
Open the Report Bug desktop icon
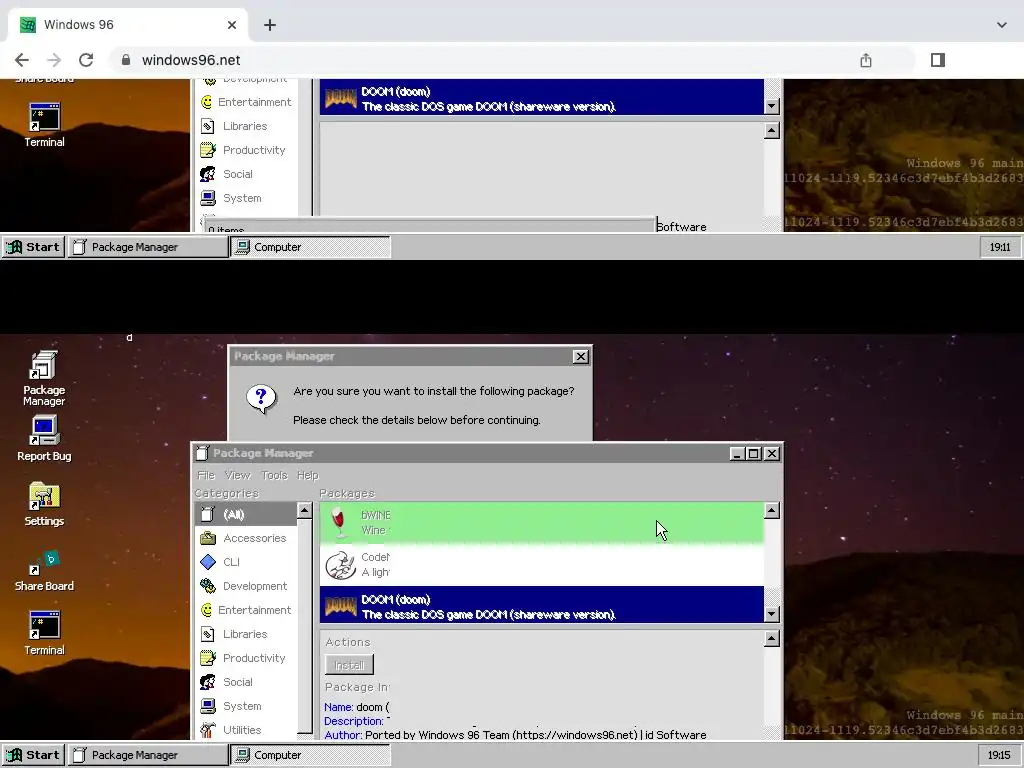point(44,438)
